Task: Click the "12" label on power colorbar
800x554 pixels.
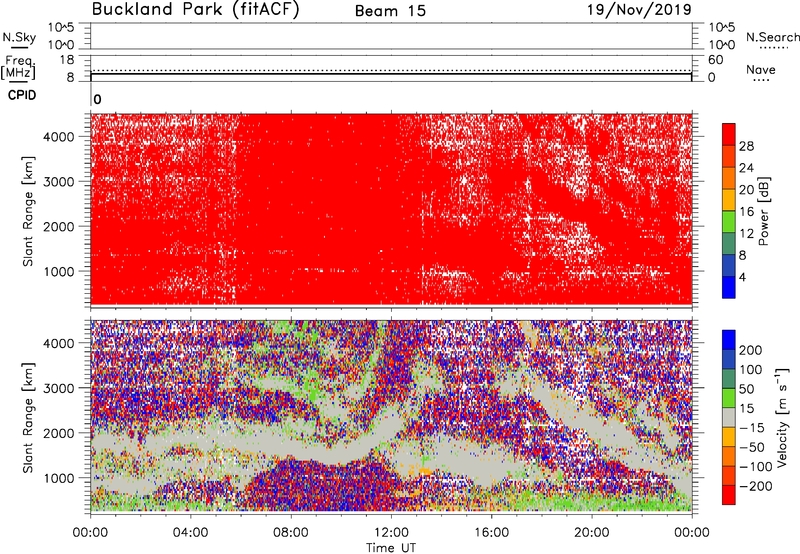Action: click(746, 234)
